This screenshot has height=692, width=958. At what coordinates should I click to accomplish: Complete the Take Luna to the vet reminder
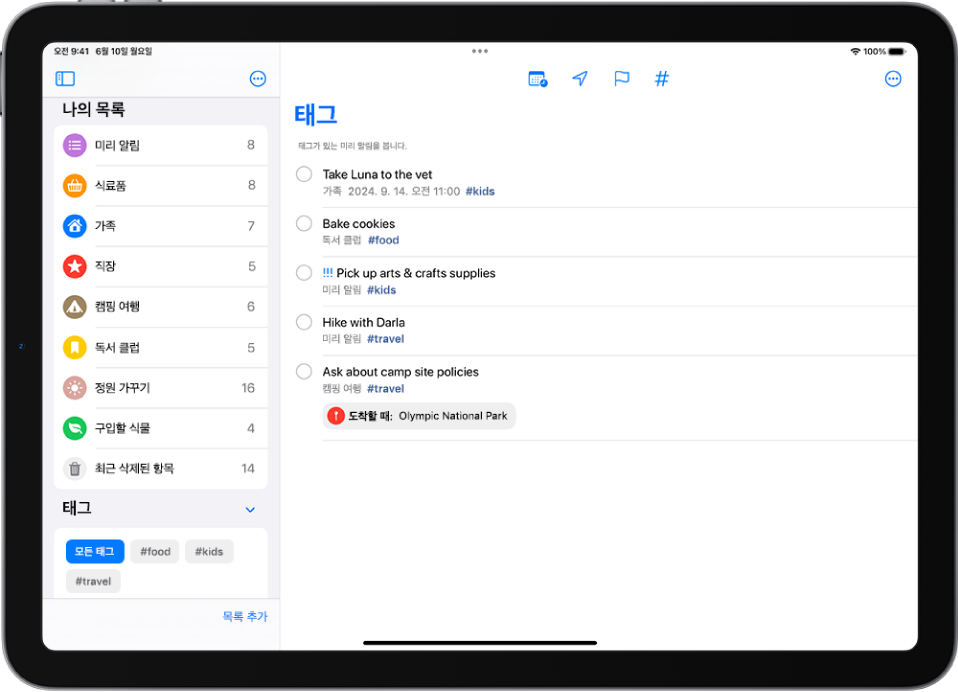tap(304, 174)
